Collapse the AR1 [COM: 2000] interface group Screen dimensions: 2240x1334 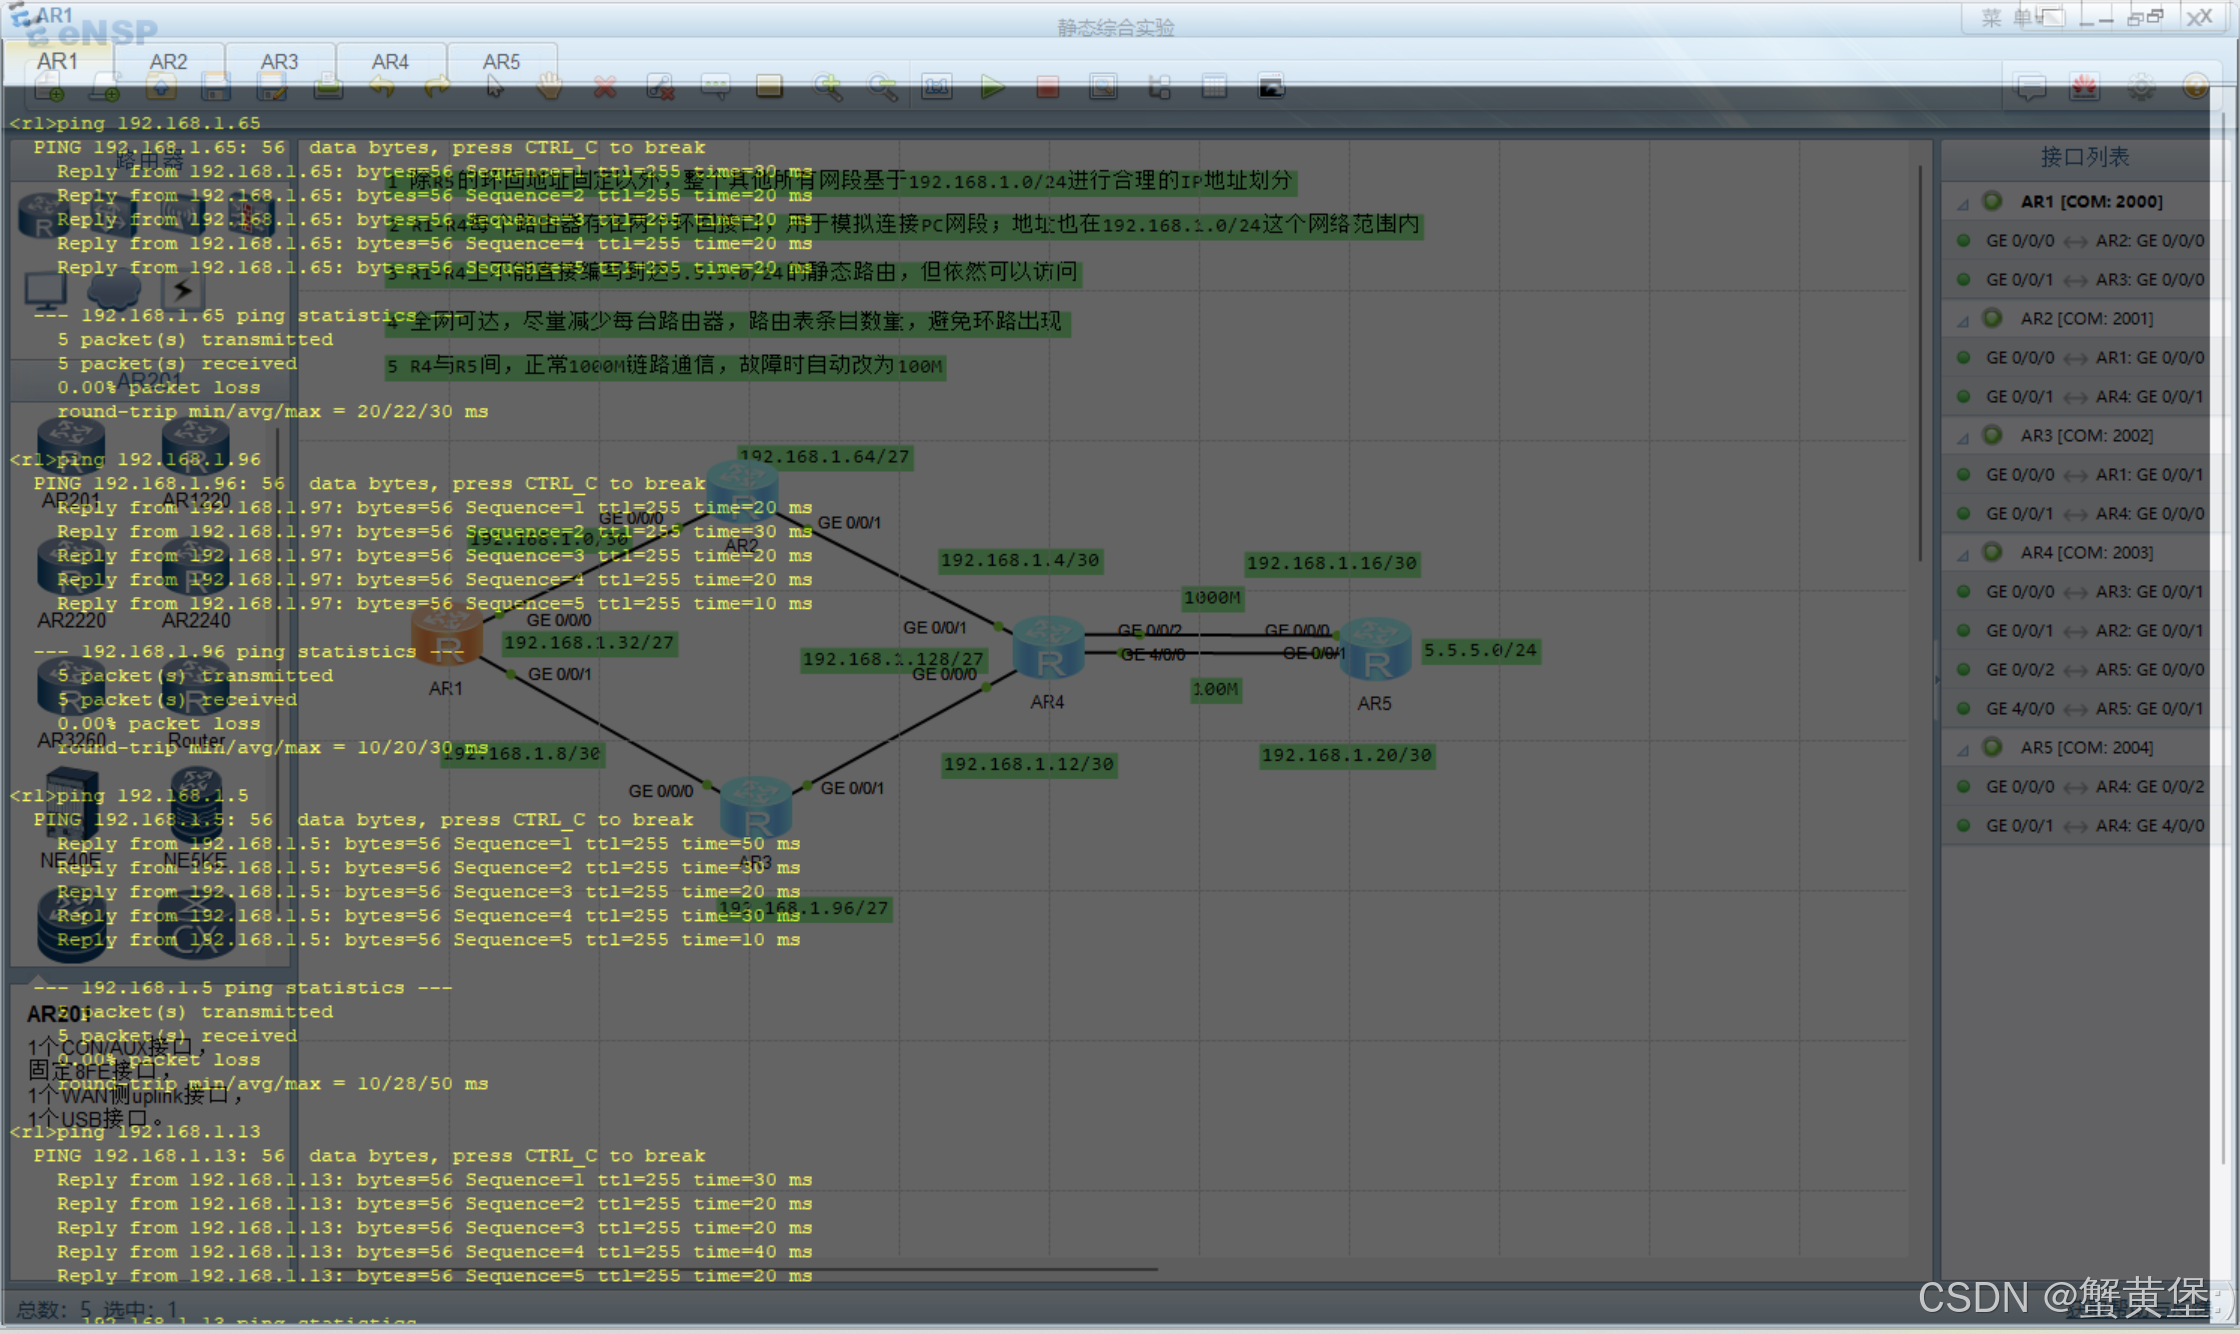click(x=1962, y=203)
